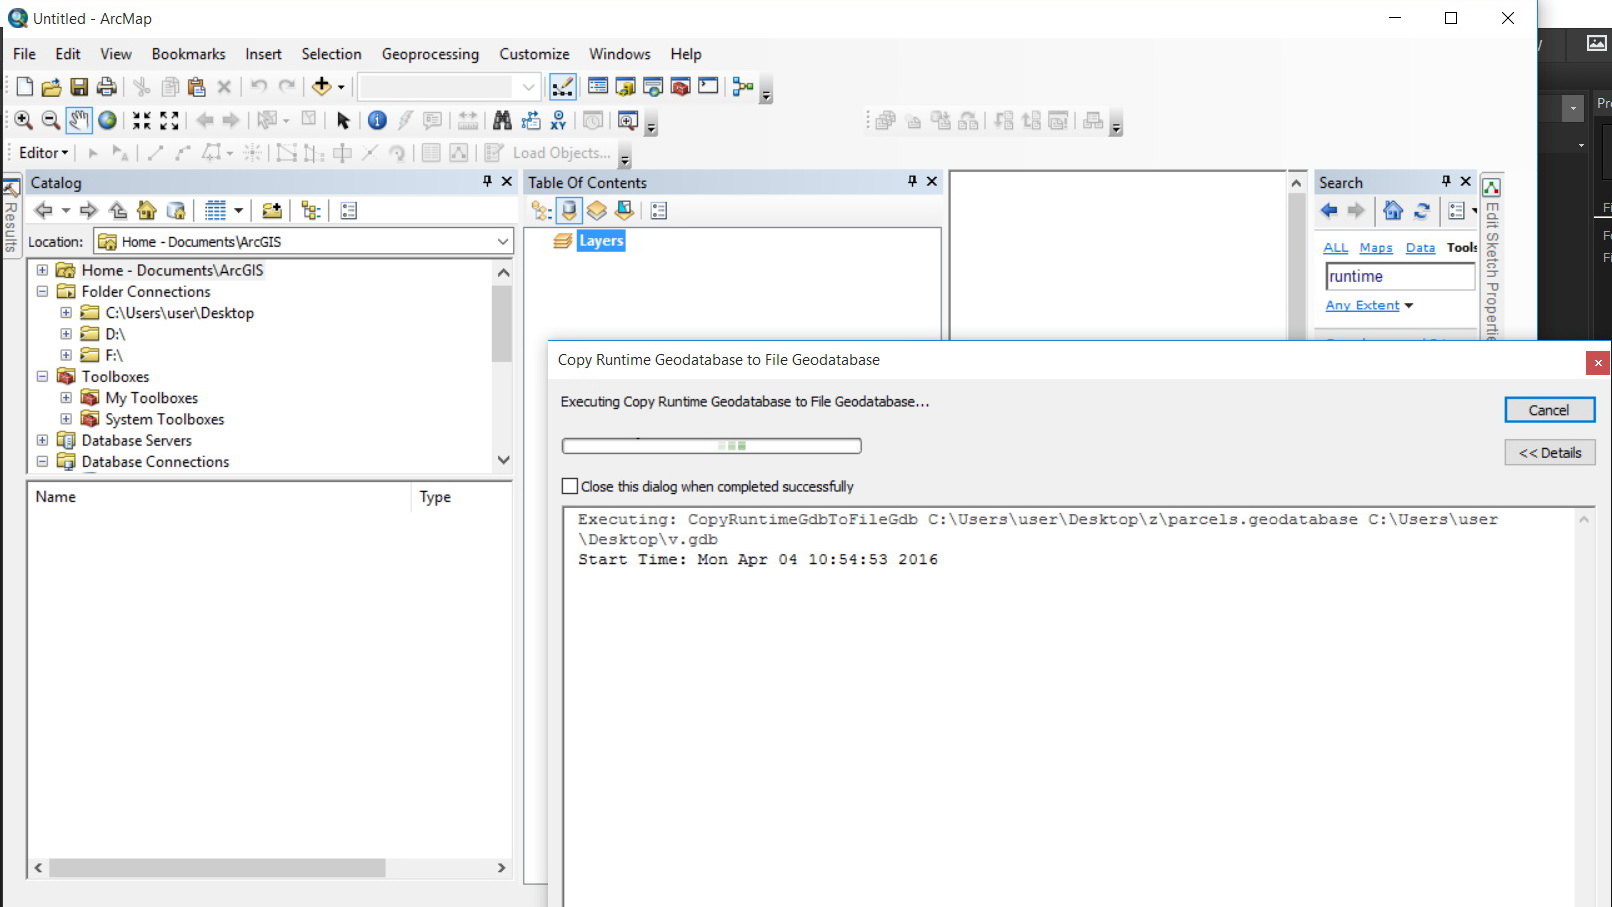Open a map document with folder icon
The image size is (1612, 907).
[x=52, y=87]
